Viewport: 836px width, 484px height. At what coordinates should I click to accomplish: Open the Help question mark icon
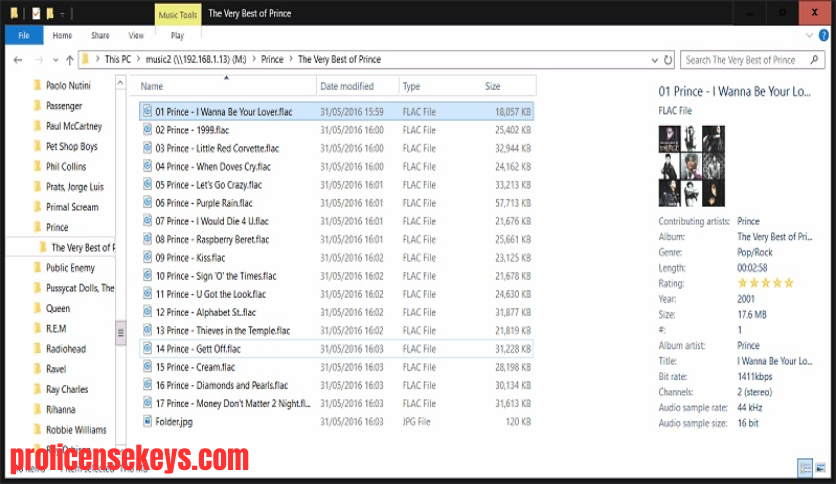(824, 36)
